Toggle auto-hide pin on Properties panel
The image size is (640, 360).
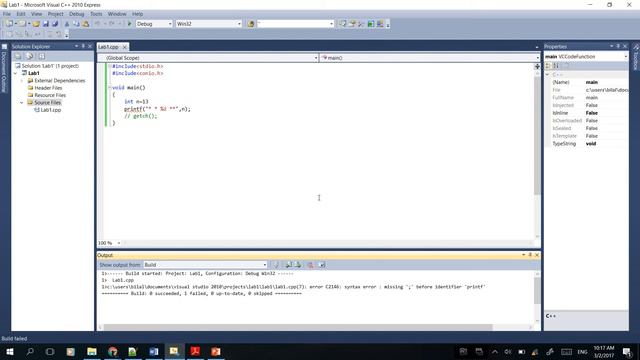[618, 47]
